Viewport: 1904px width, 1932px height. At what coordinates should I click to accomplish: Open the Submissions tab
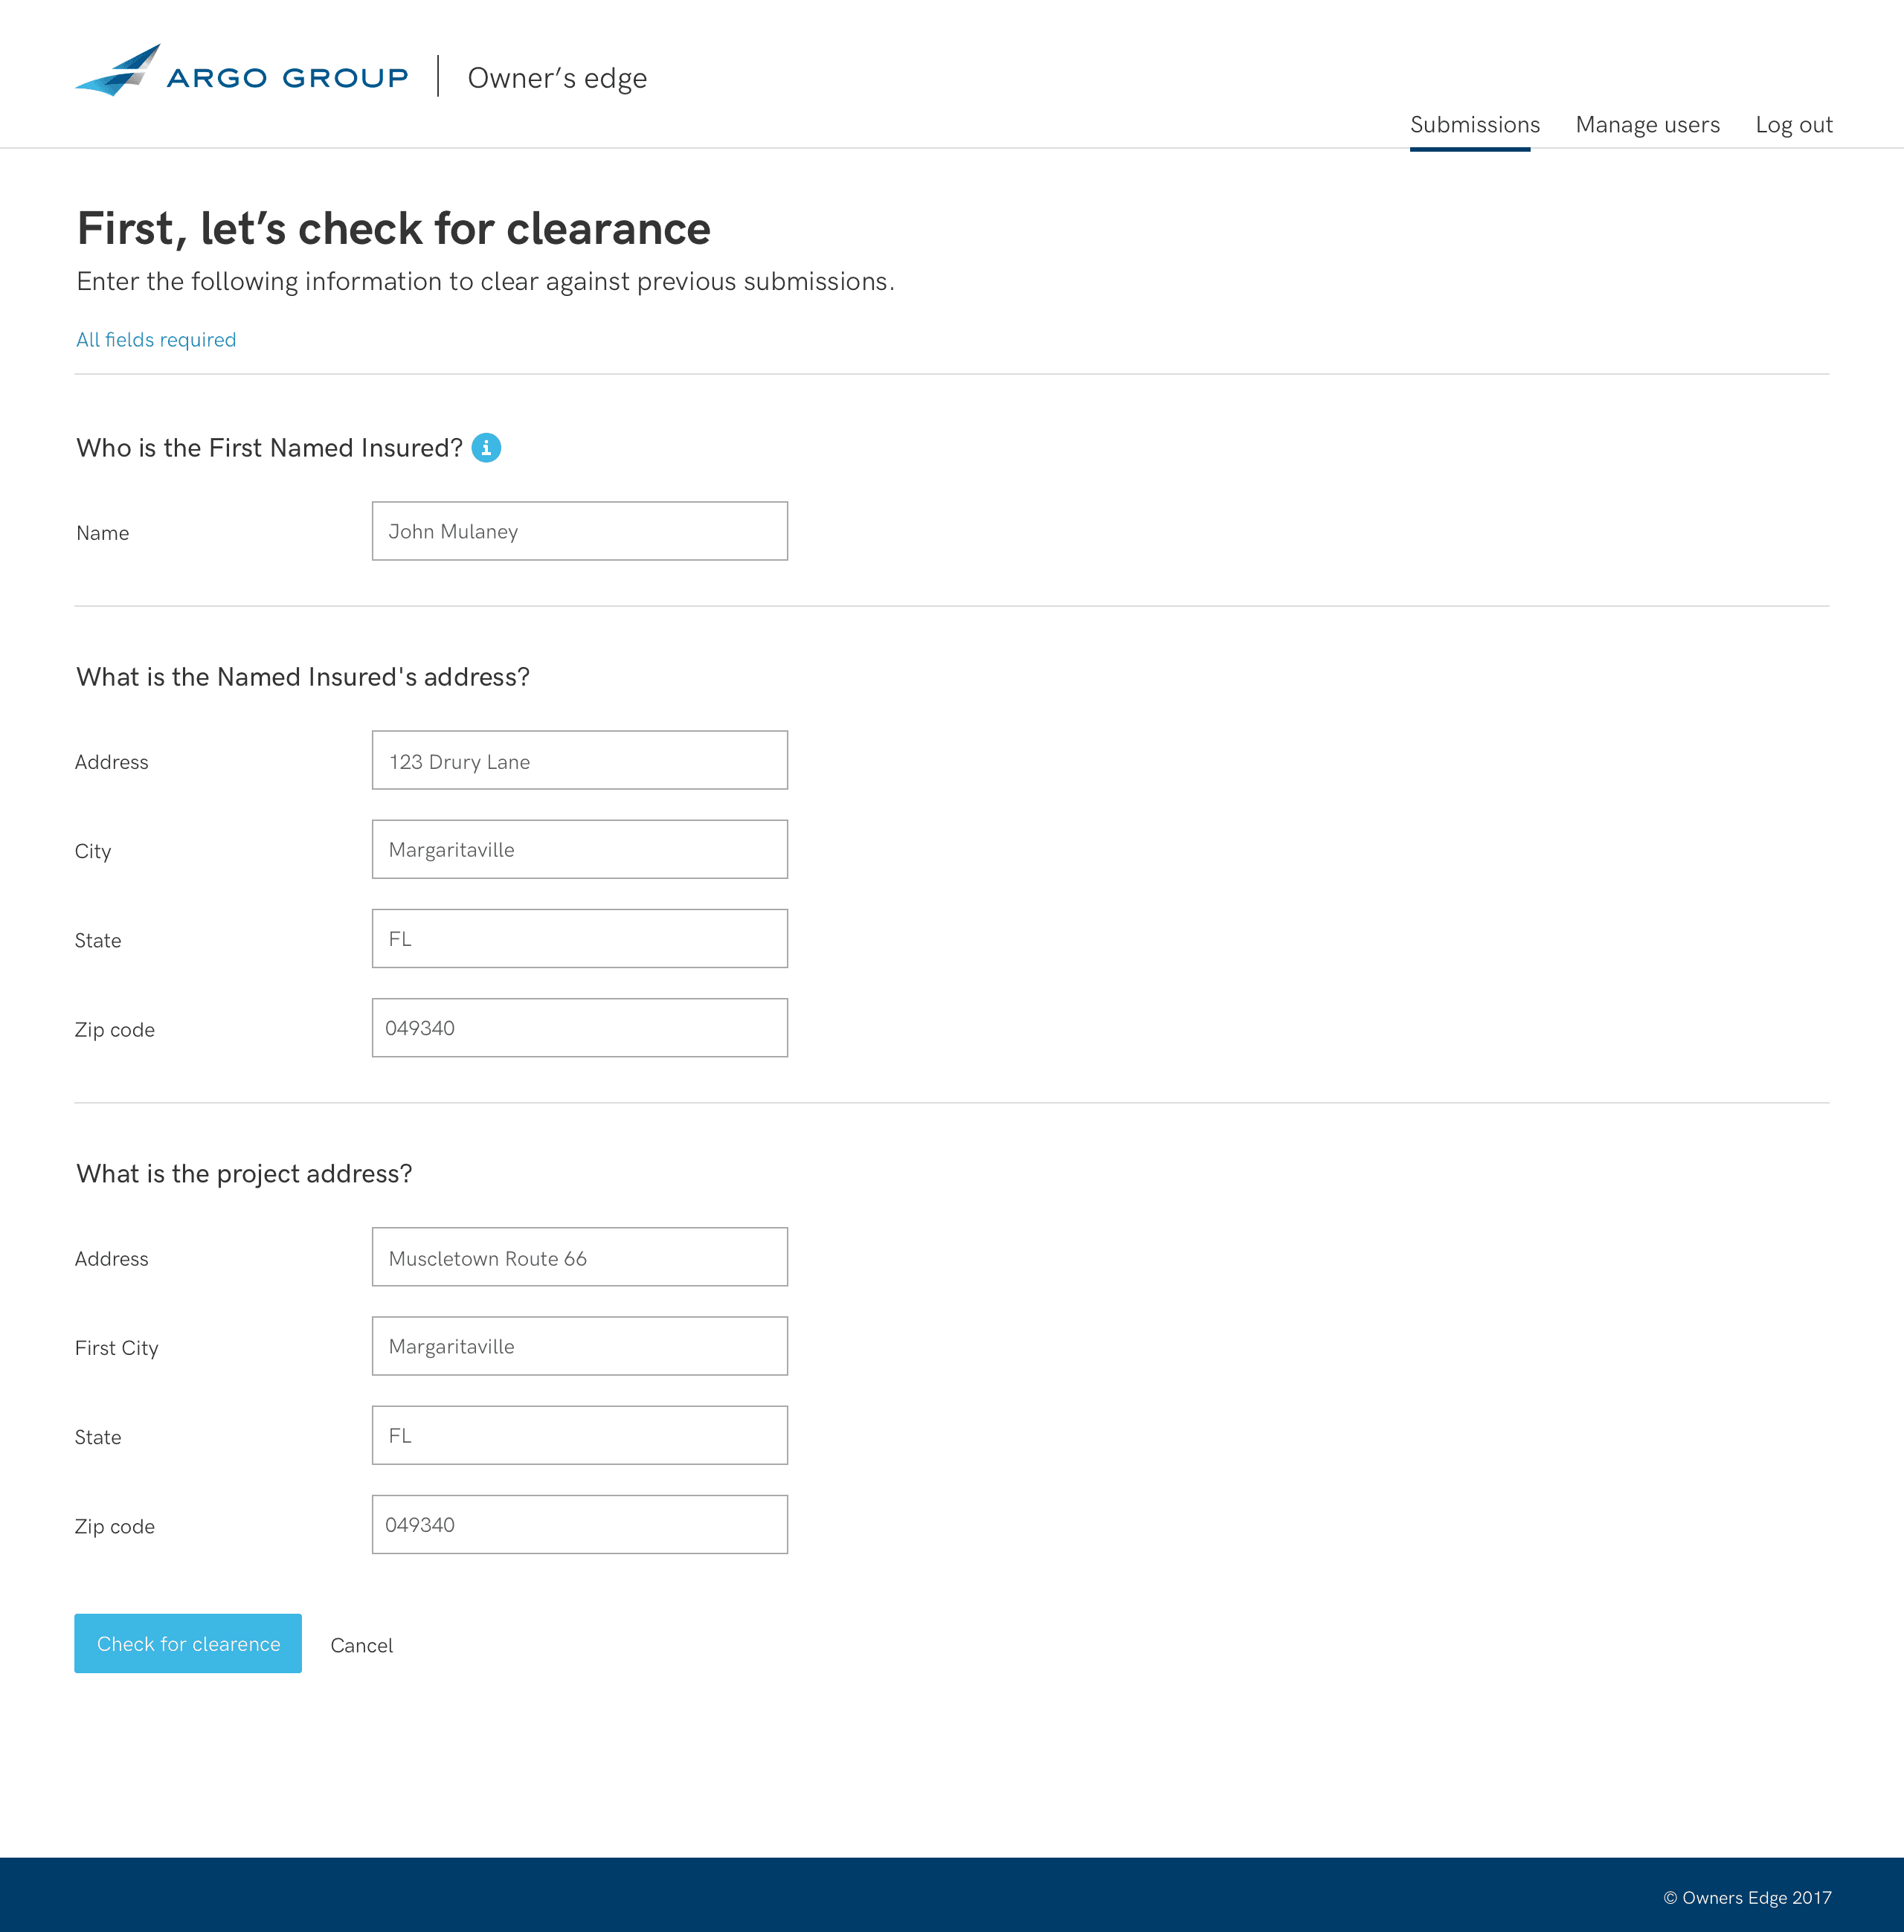pos(1474,125)
